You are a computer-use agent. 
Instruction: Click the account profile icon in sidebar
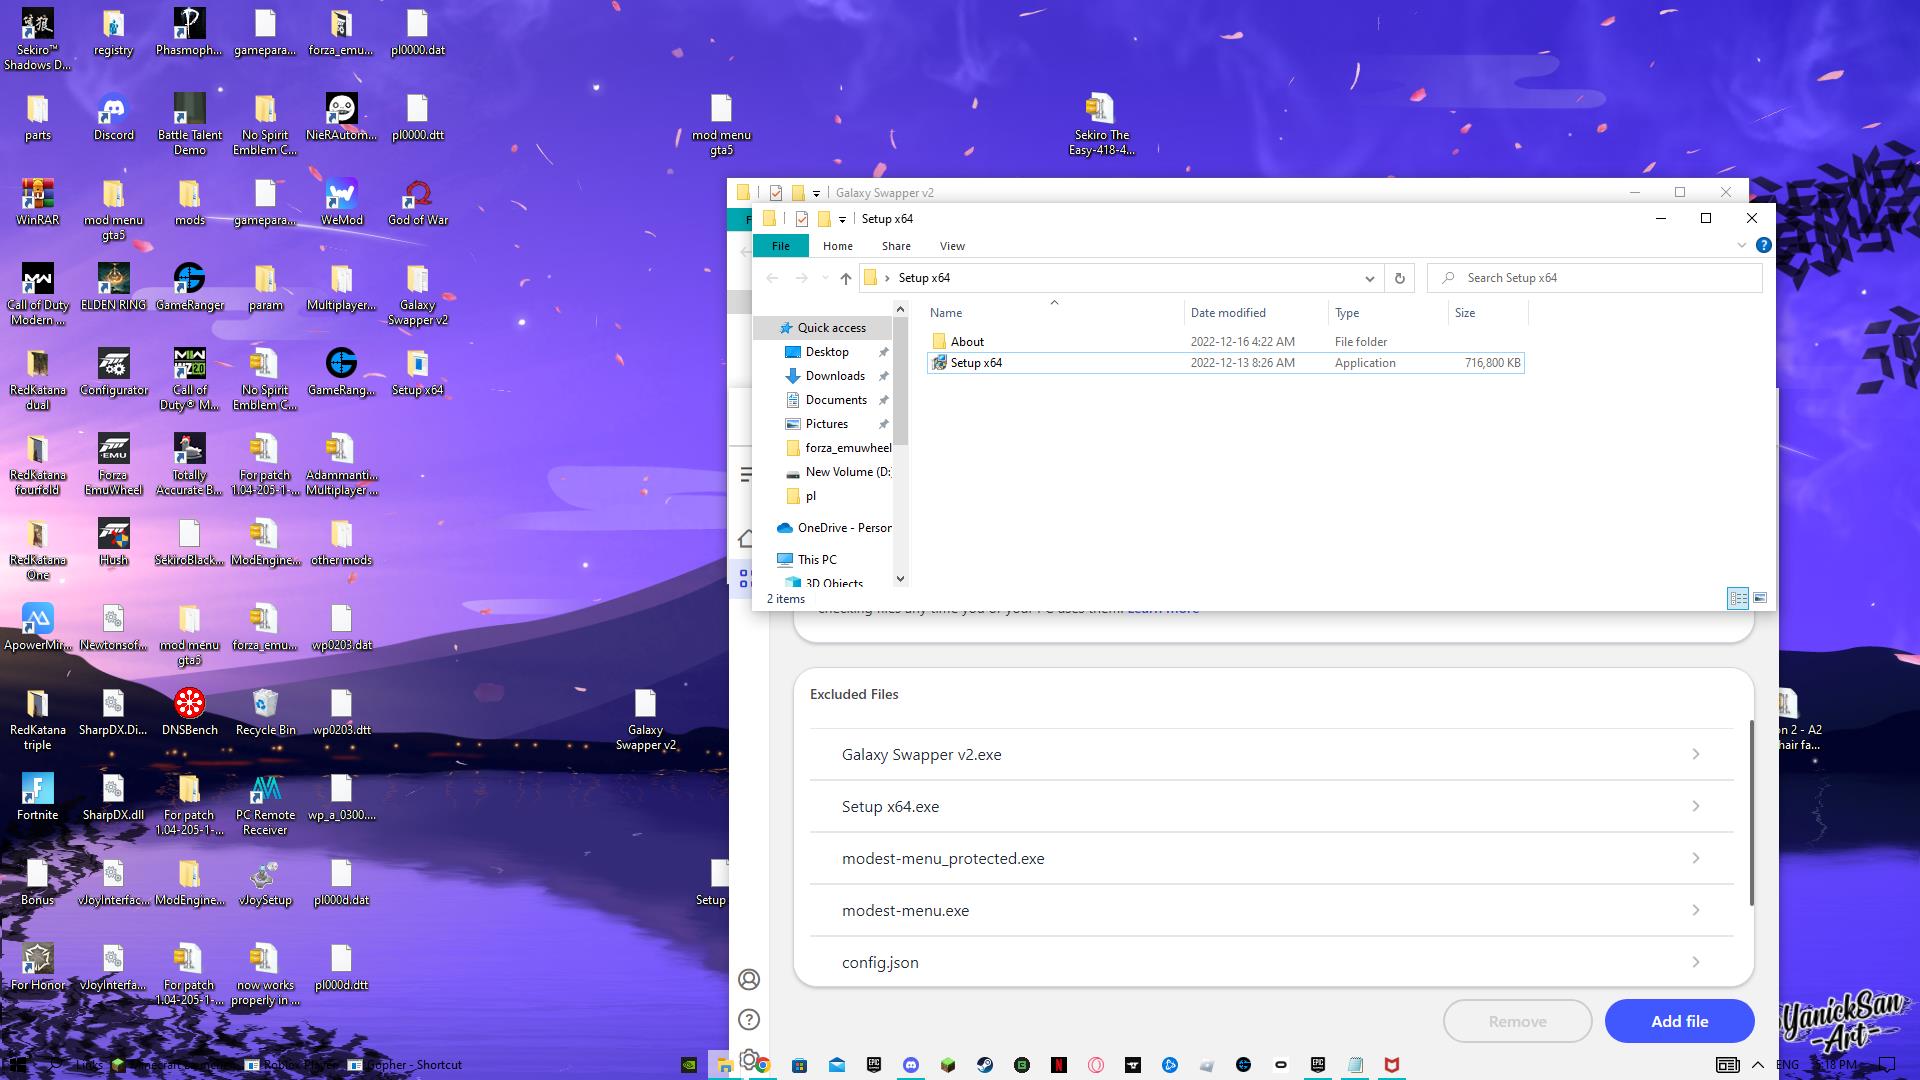749,979
